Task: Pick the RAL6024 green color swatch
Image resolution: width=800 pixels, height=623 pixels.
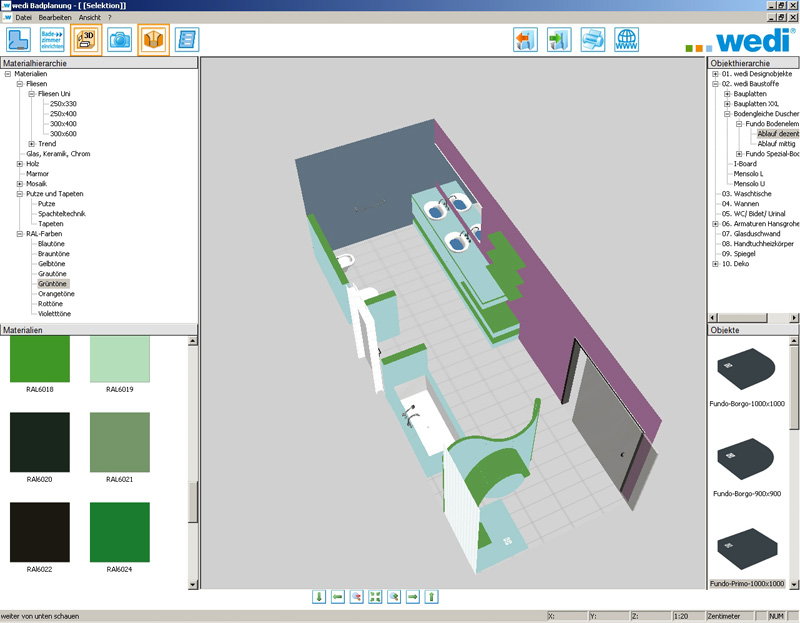Action: pyautogui.click(x=120, y=526)
